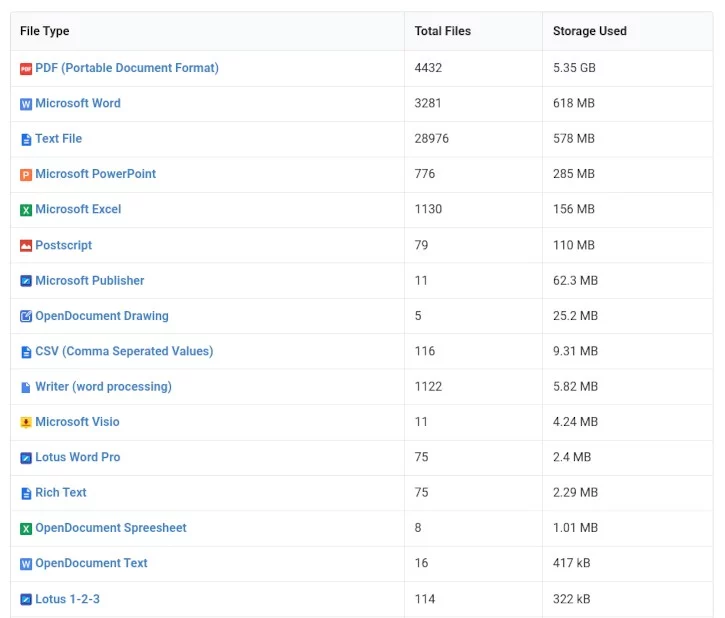
Task: Open the OpenDocument Text link
Action: click(91, 563)
